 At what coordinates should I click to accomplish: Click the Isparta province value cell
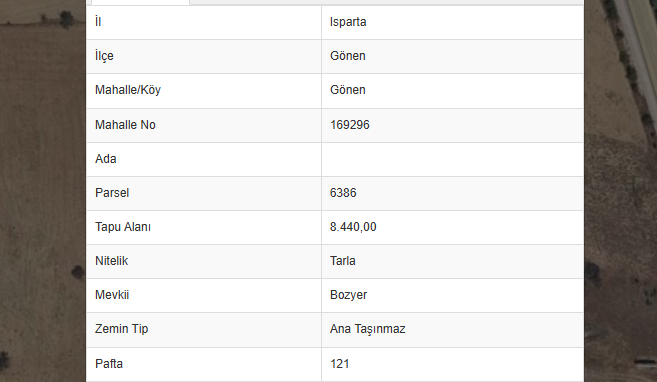[453, 23]
